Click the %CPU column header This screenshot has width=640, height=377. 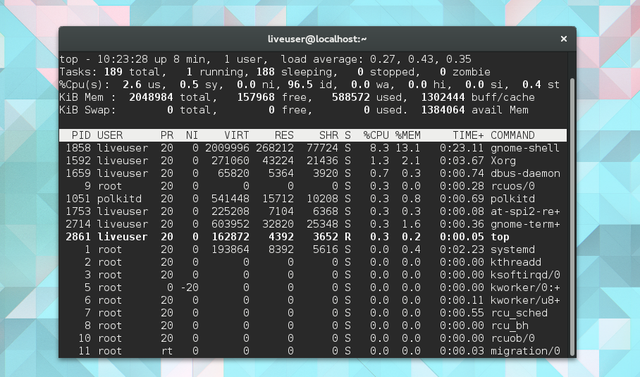point(376,135)
